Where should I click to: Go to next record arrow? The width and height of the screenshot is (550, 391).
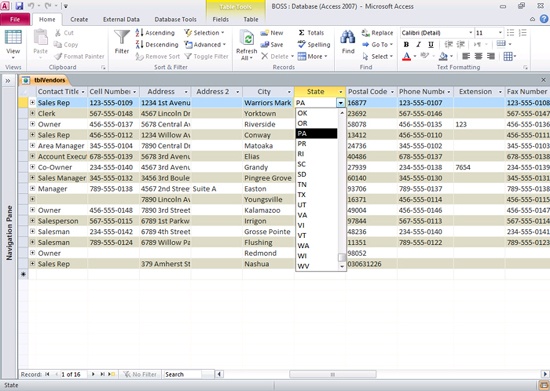point(93,374)
